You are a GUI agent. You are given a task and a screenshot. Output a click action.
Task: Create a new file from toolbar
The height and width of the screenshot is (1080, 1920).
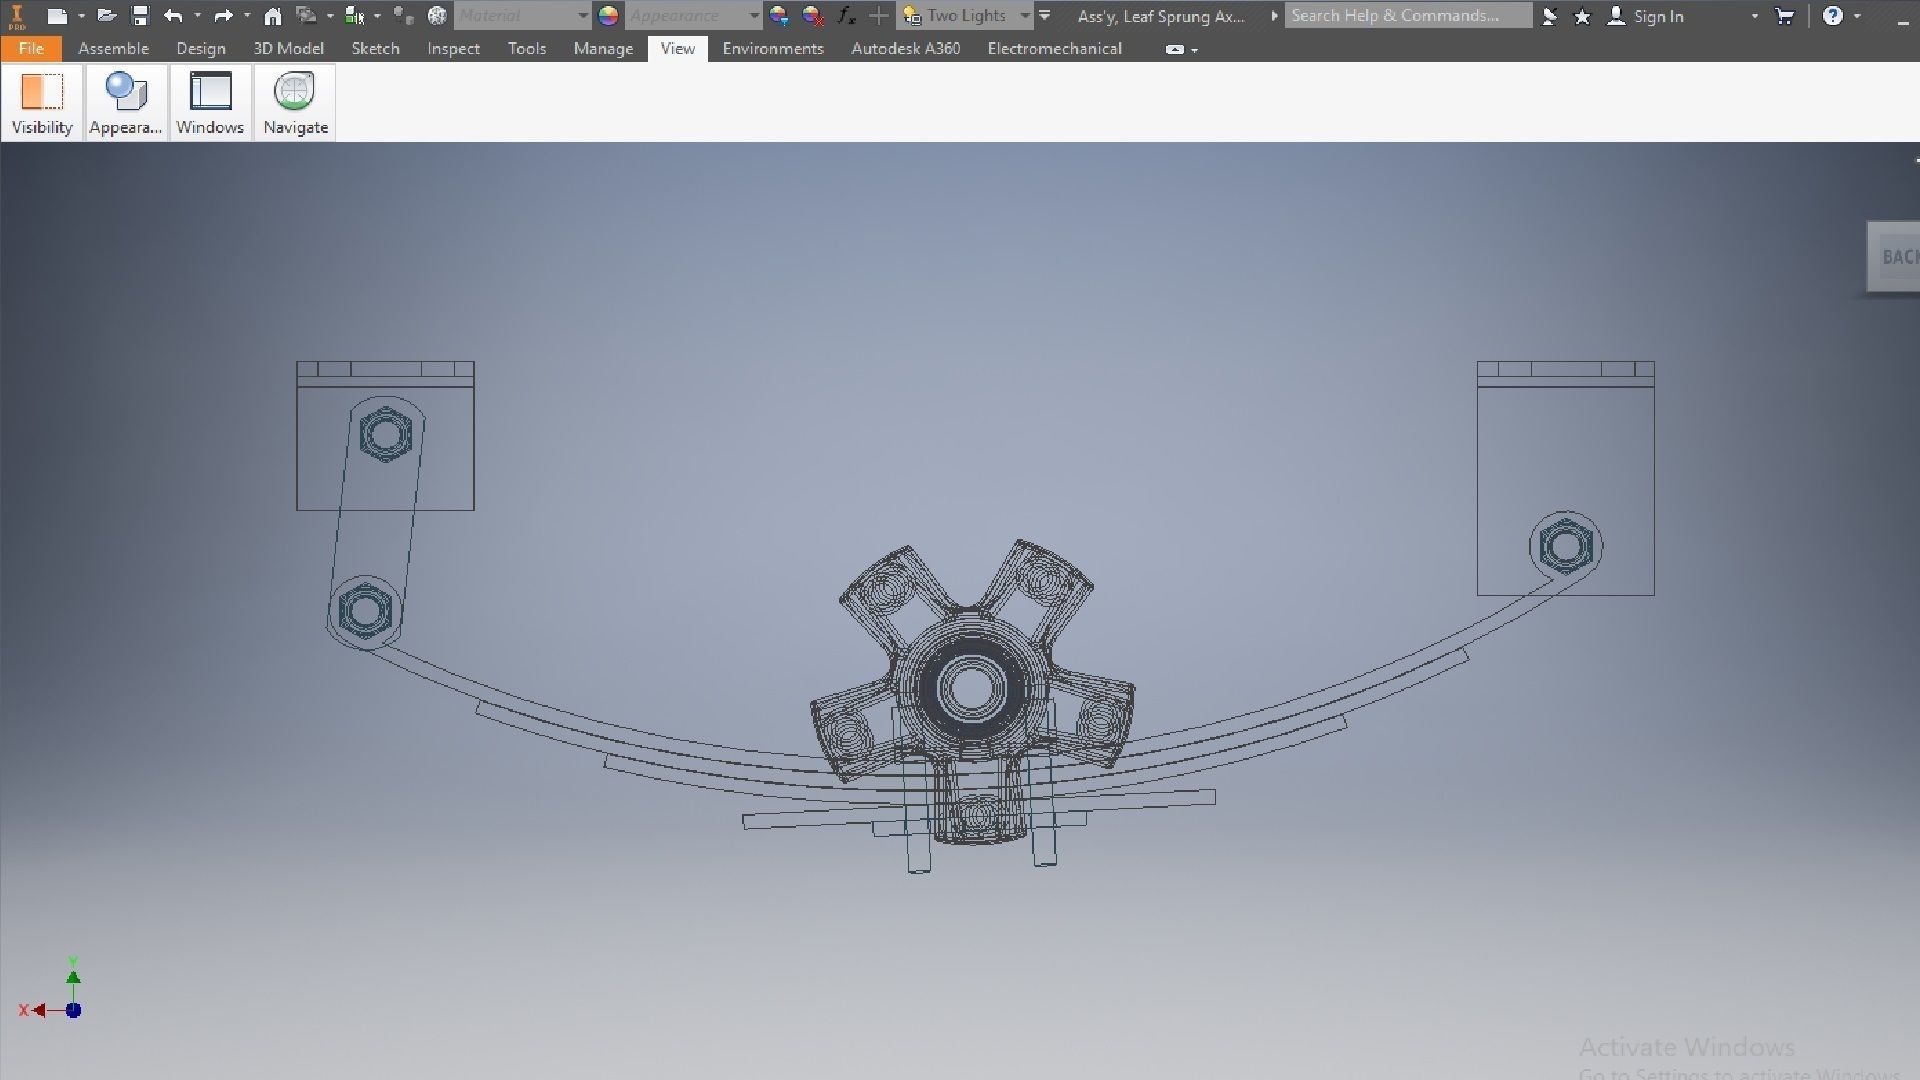pyautogui.click(x=57, y=16)
